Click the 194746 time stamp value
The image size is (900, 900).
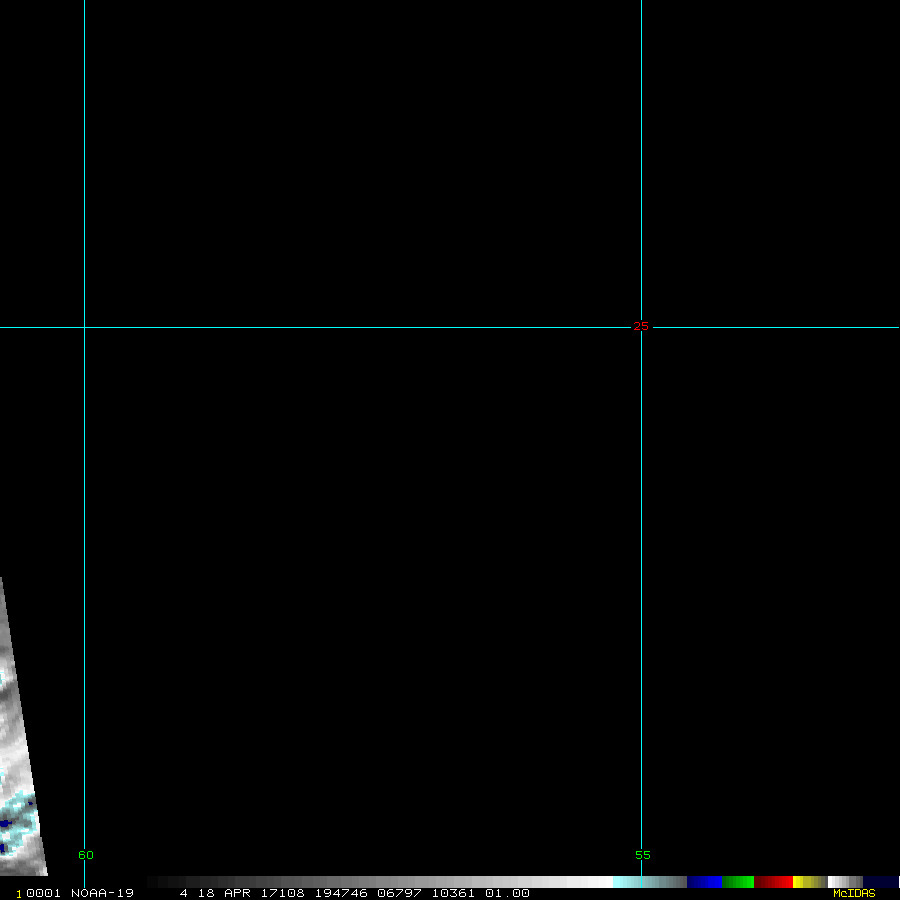click(x=341, y=893)
